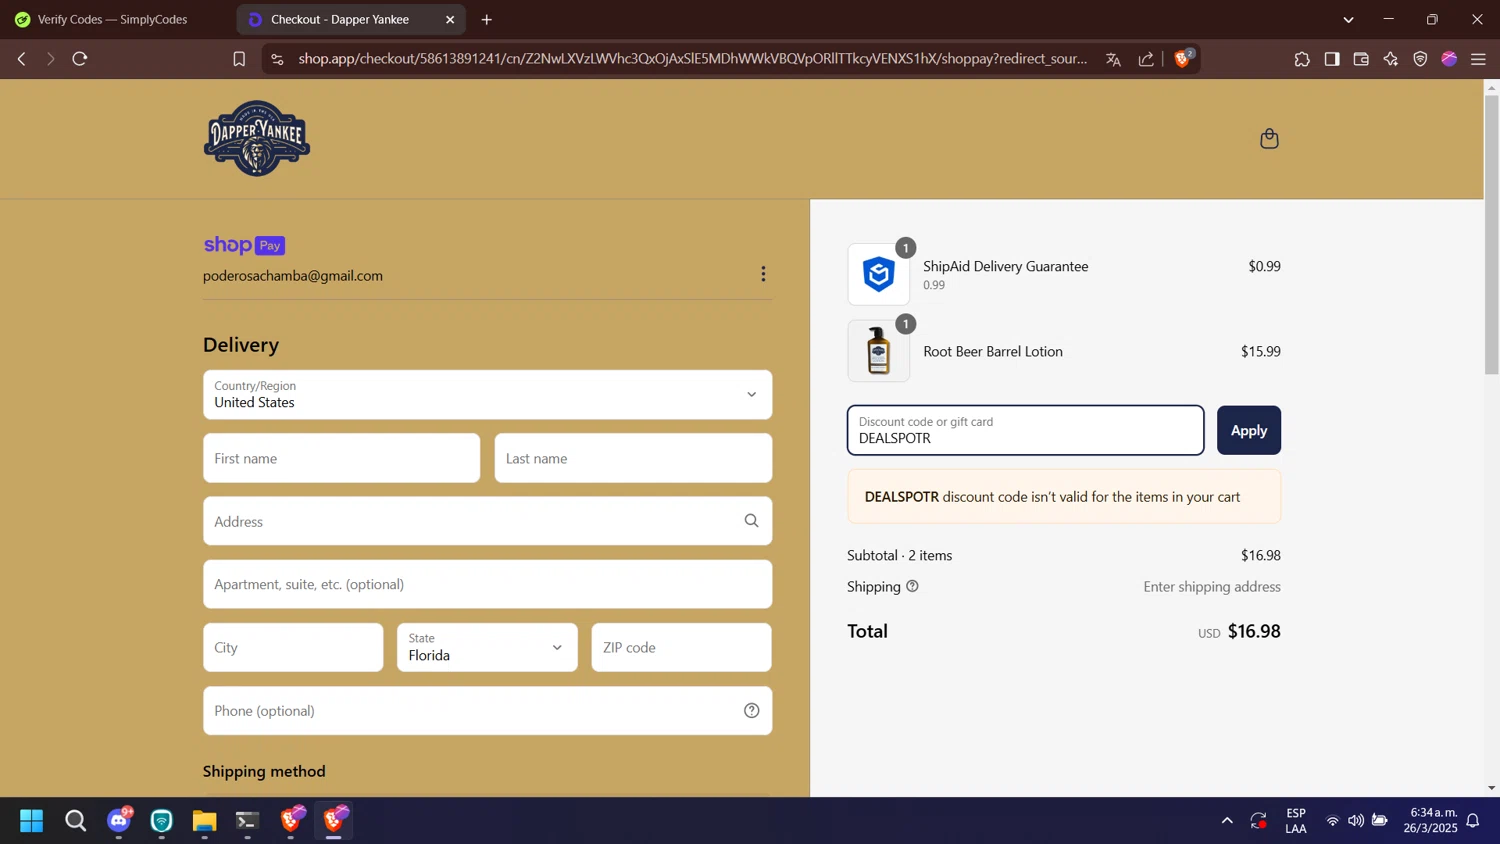
Task: Open a new browser tab
Action: point(487,19)
